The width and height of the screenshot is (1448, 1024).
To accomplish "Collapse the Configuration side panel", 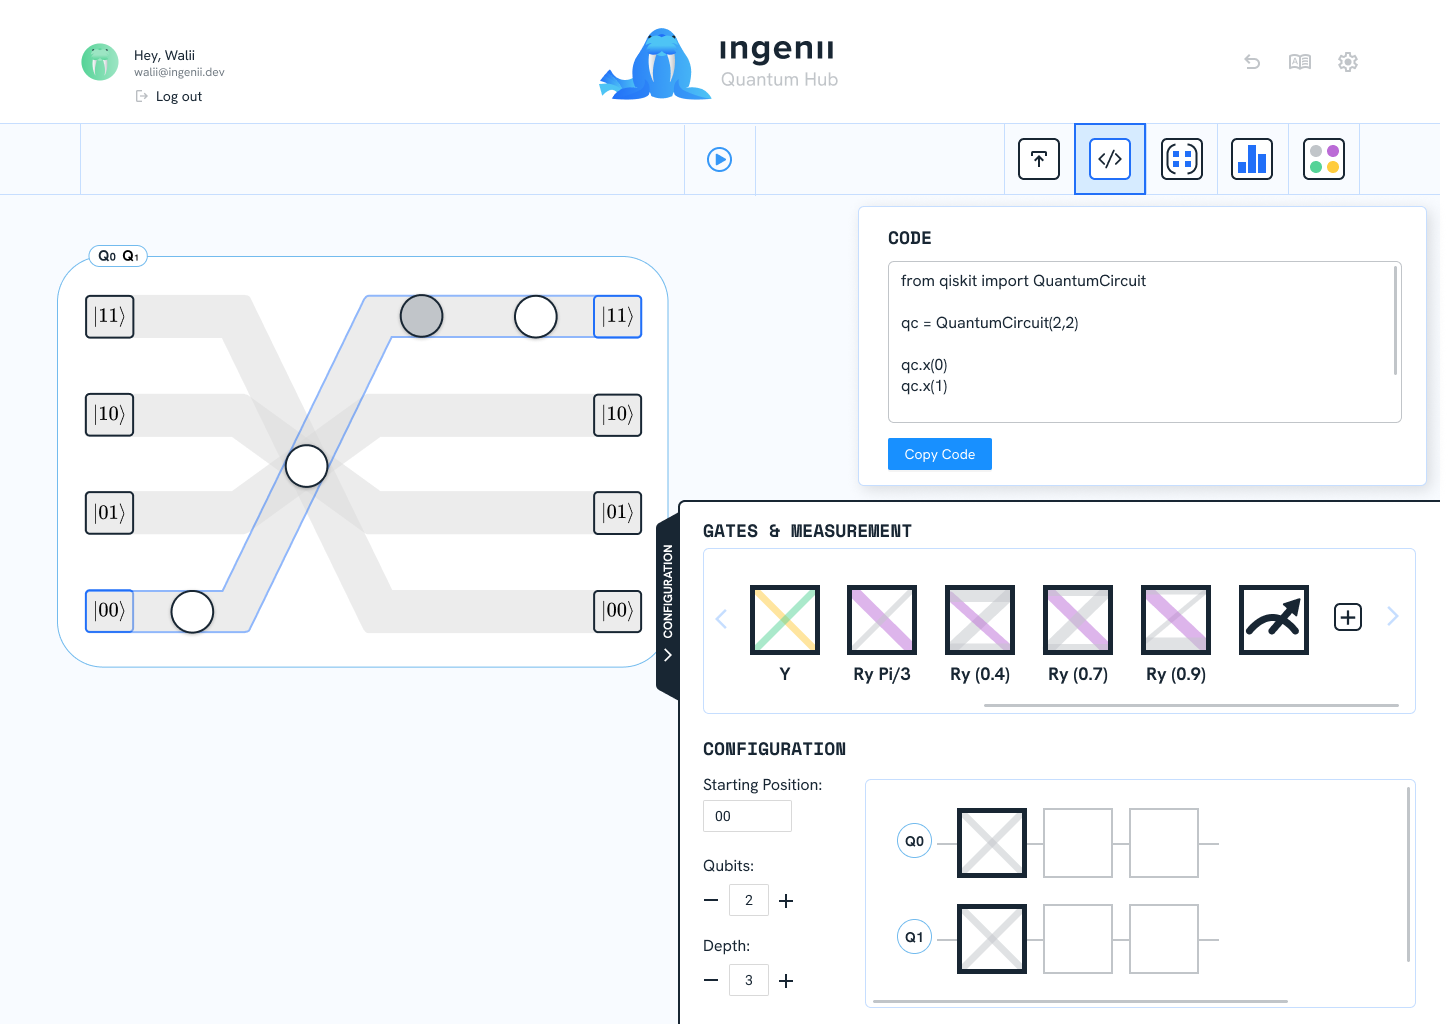I will [x=668, y=655].
